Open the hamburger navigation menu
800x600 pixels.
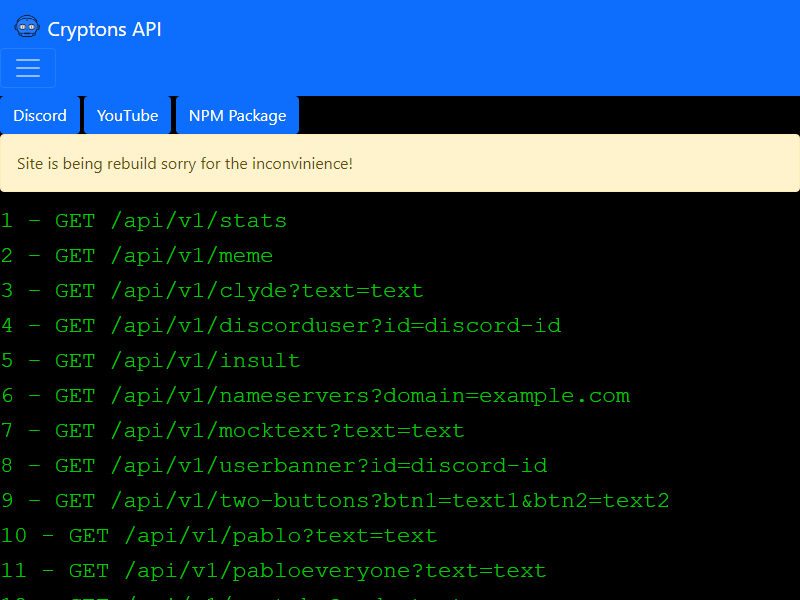28,68
